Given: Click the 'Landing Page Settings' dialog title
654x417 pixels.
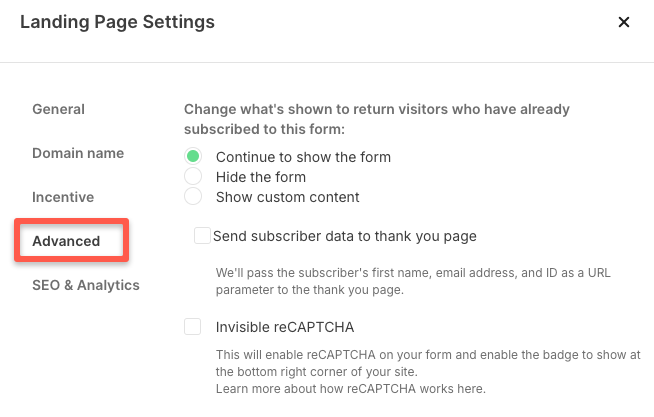Looking at the screenshot, I should click(117, 21).
